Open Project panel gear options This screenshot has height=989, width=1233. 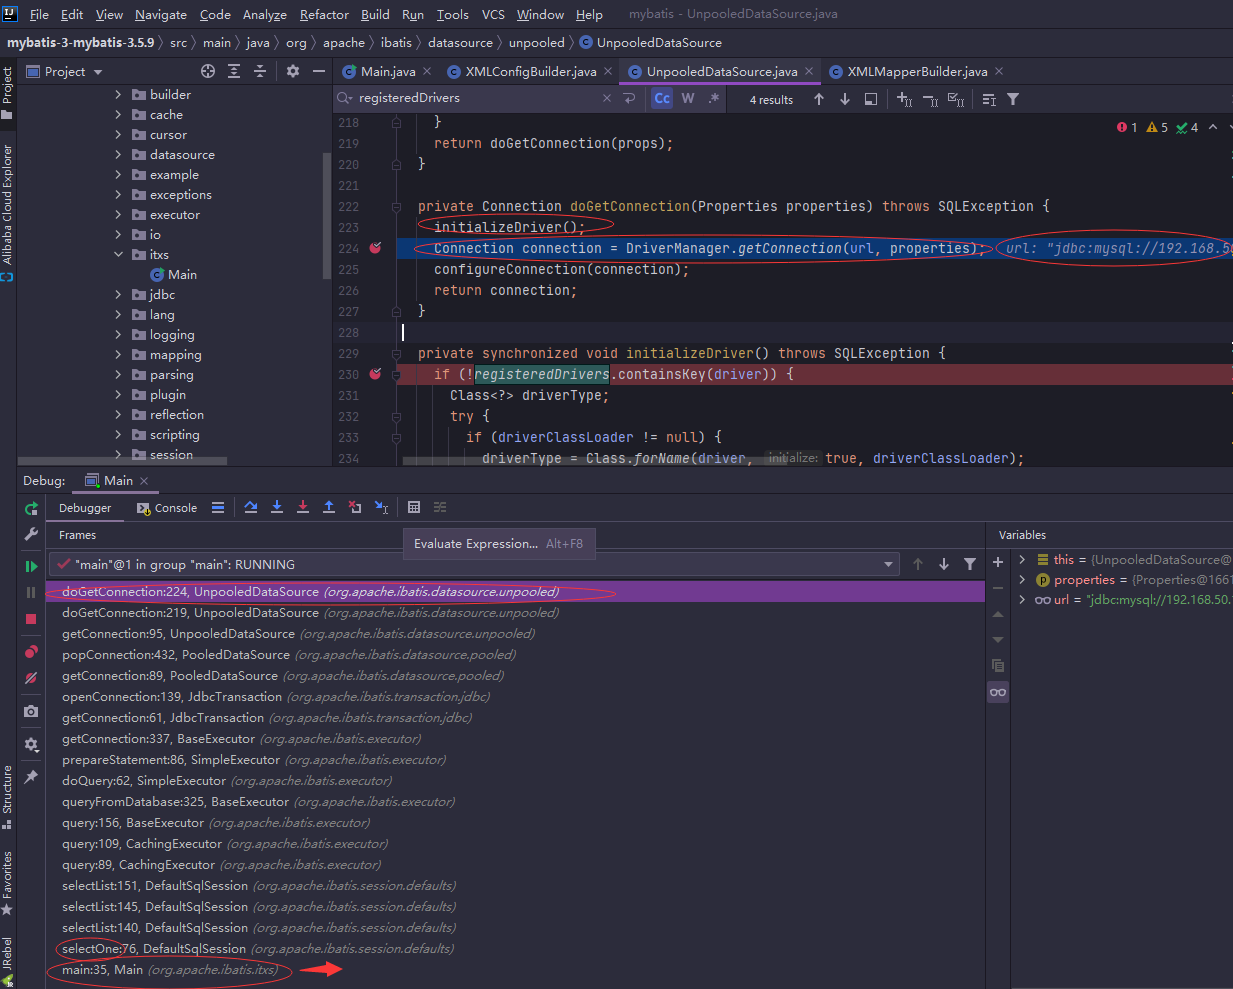293,71
